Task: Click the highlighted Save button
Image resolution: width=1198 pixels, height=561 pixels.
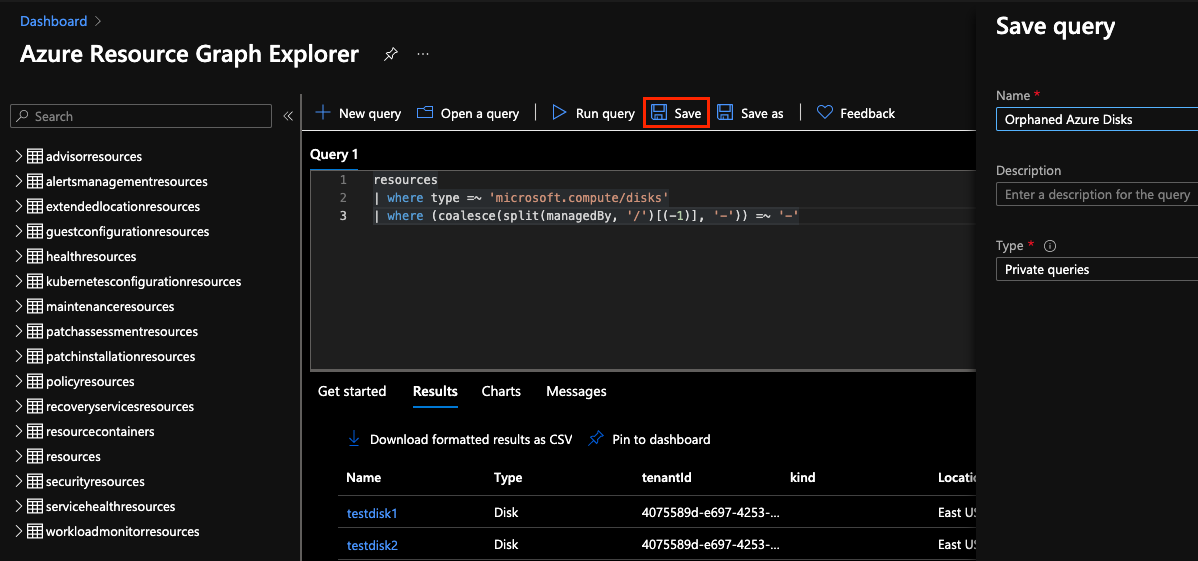Action: click(676, 113)
